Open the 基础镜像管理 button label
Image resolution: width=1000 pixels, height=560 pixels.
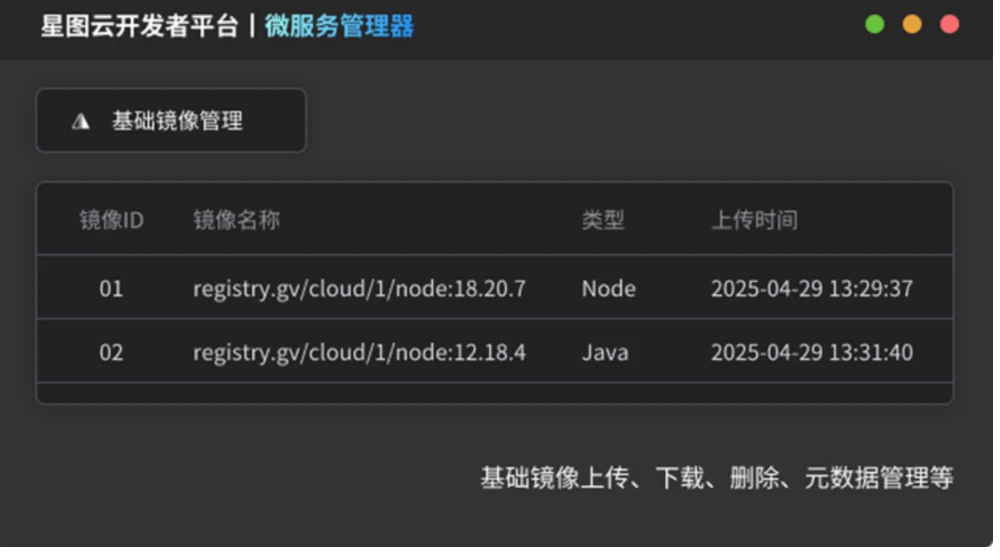point(177,121)
